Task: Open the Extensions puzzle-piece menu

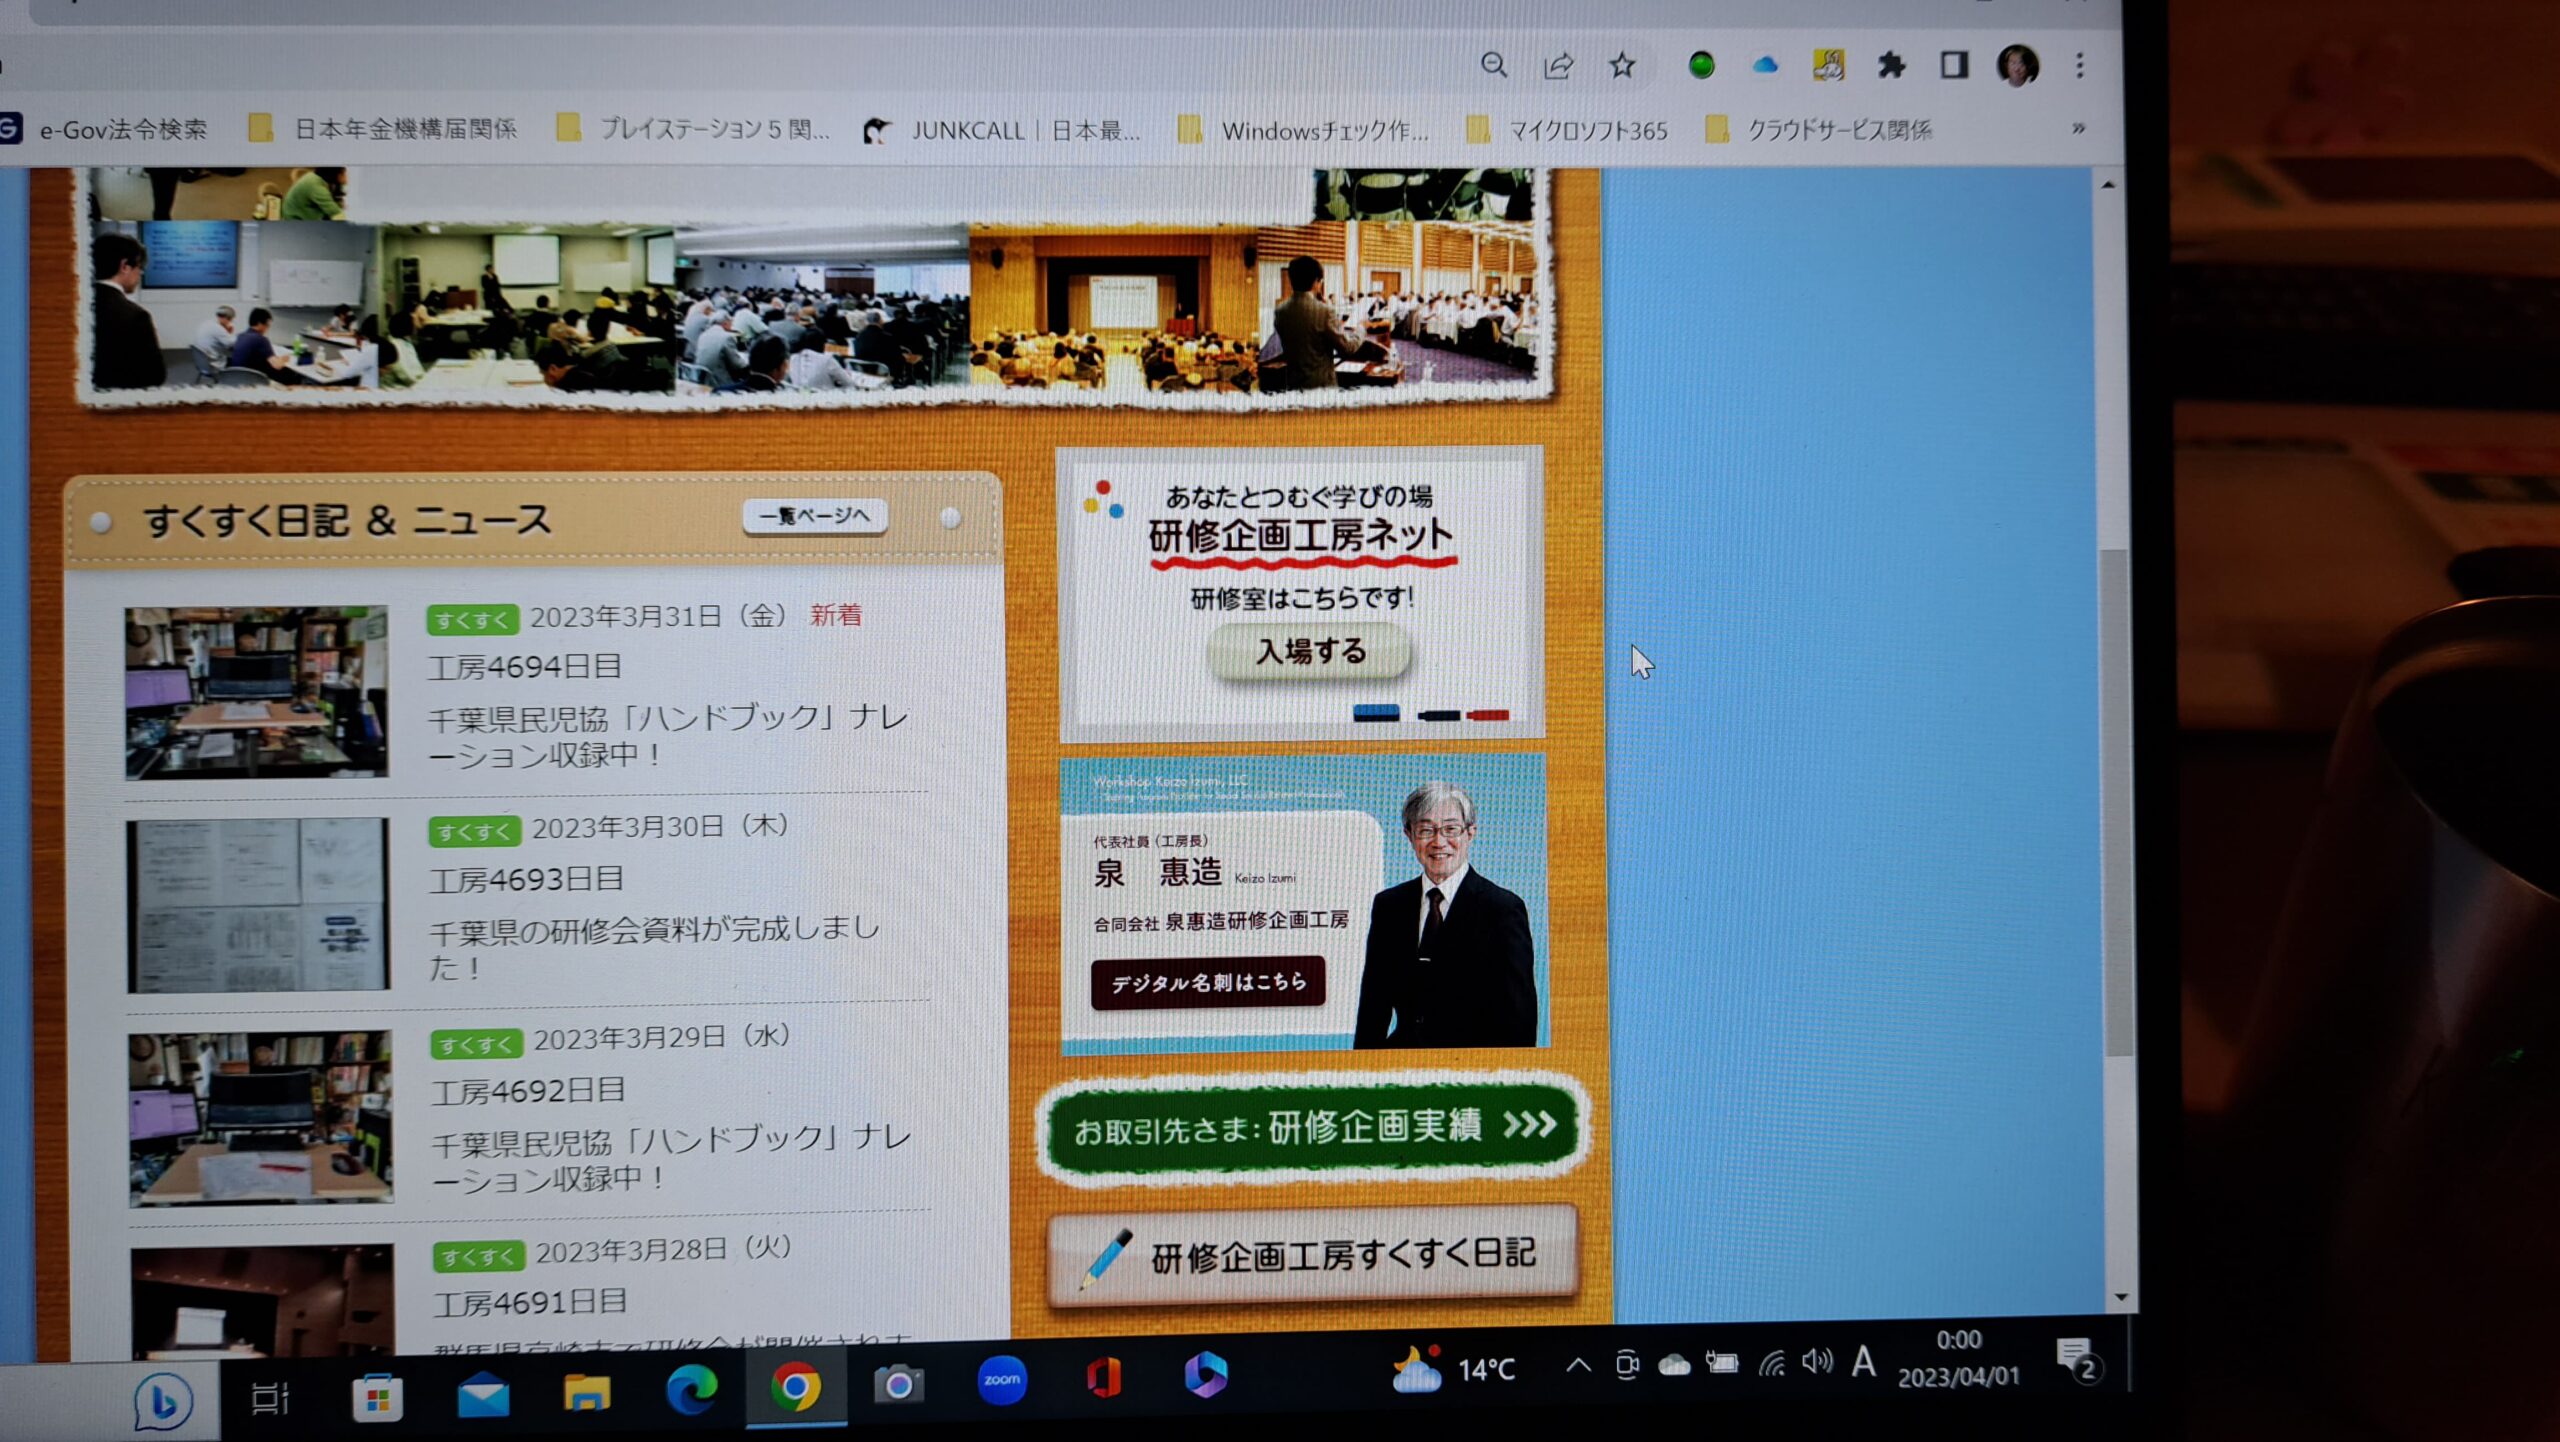Action: tap(1891, 66)
